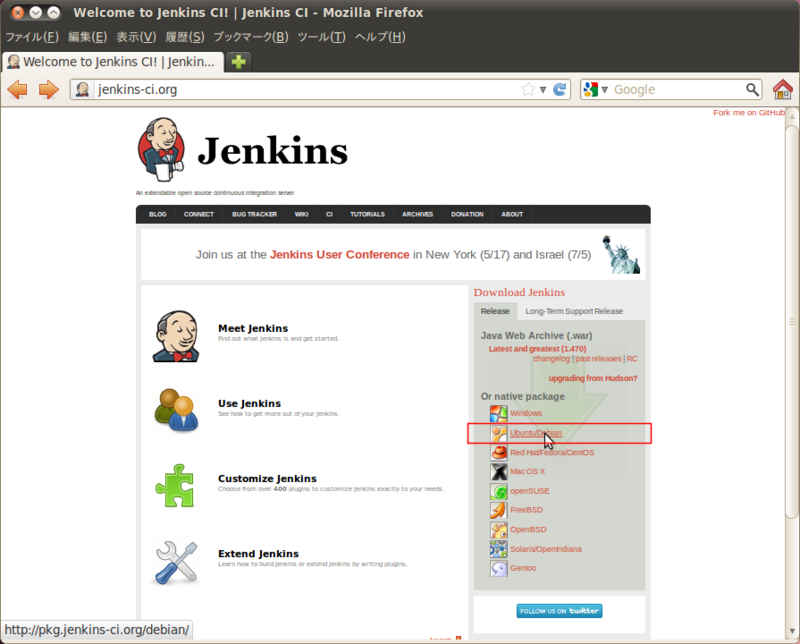The width and height of the screenshot is (800, 644).
Task: Click the Ubuntu/Debian package icon
Action: (498, 433)
